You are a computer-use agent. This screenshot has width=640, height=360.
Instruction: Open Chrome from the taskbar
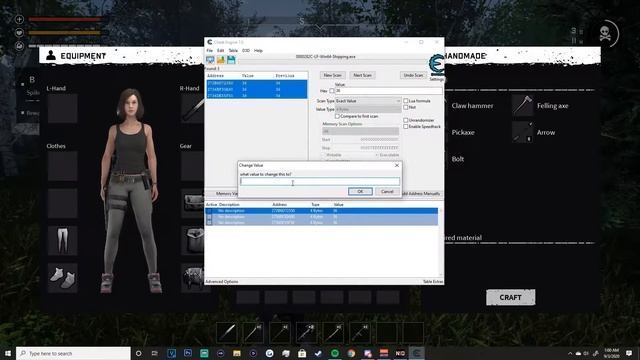[351, 353]
